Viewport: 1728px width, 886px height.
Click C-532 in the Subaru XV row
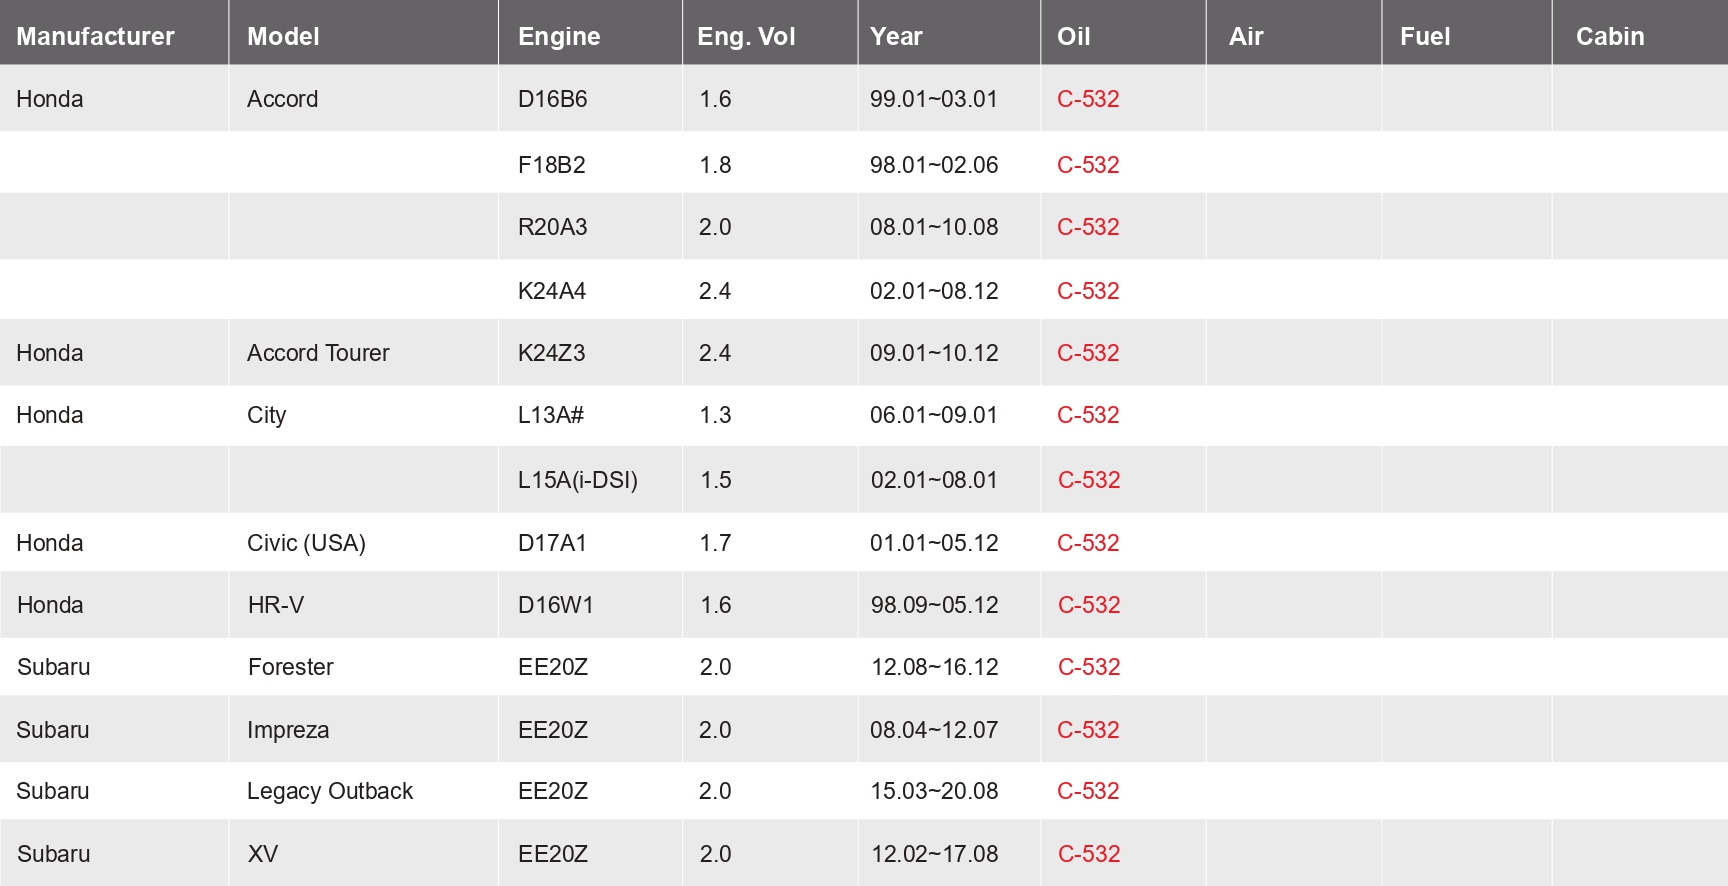1089,854
